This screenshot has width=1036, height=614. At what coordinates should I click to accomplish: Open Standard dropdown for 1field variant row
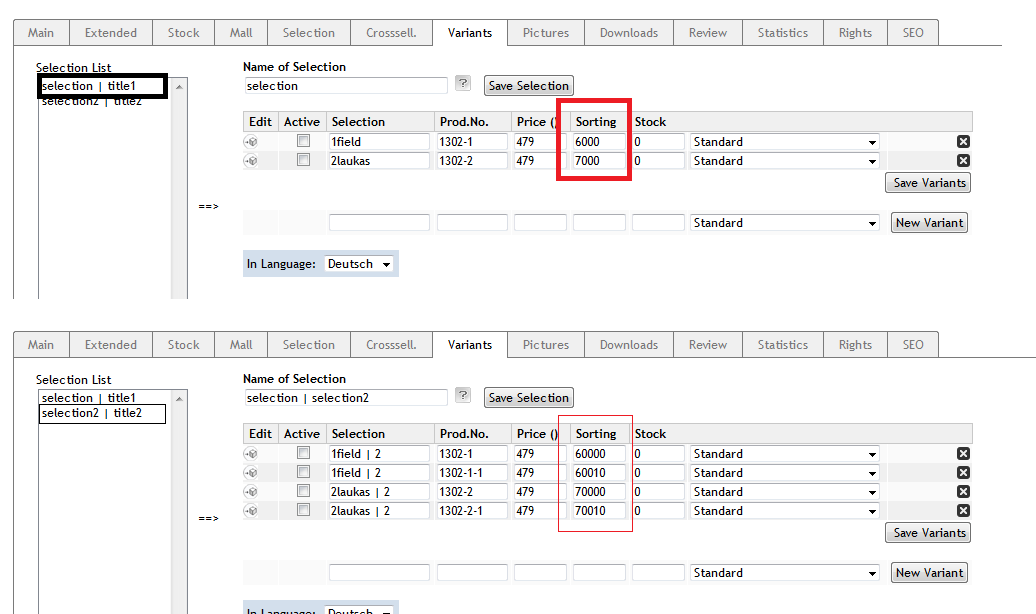(x=784, y=142)
